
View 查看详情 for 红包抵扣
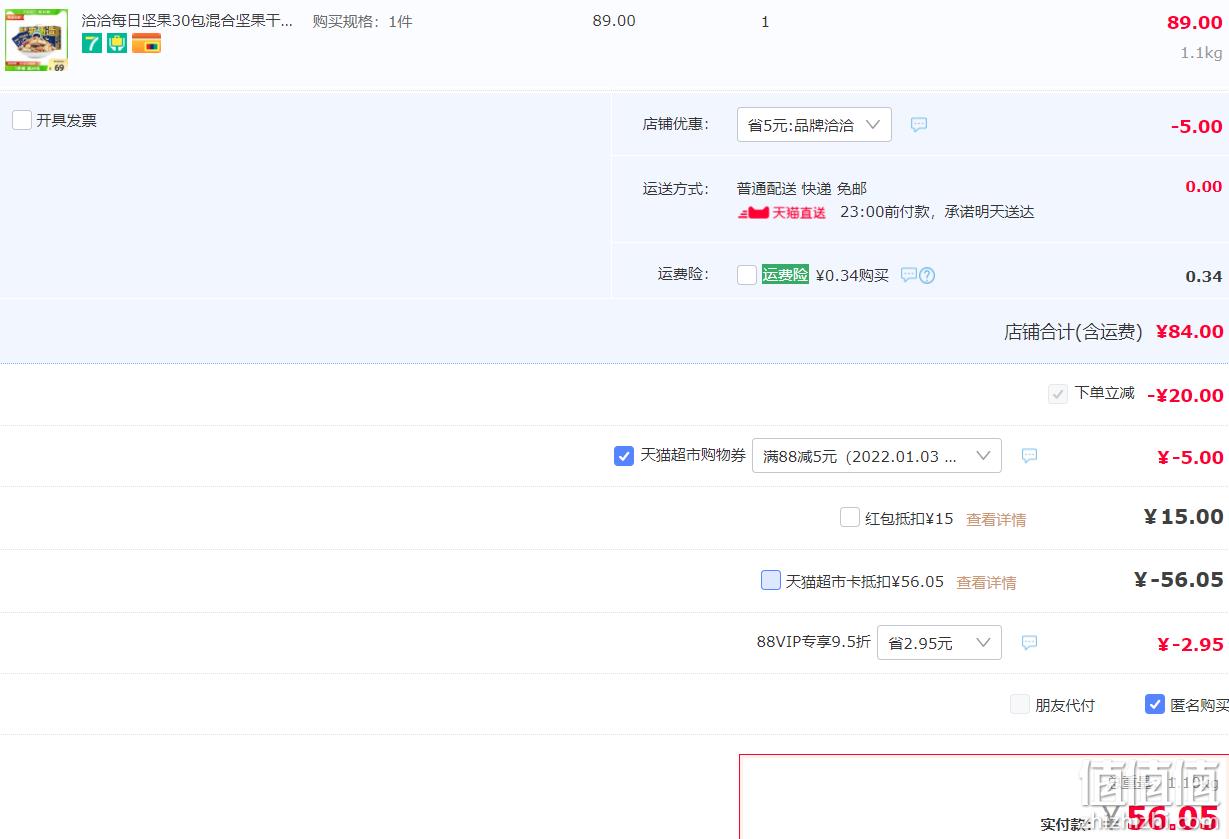[x=996, y=519]
